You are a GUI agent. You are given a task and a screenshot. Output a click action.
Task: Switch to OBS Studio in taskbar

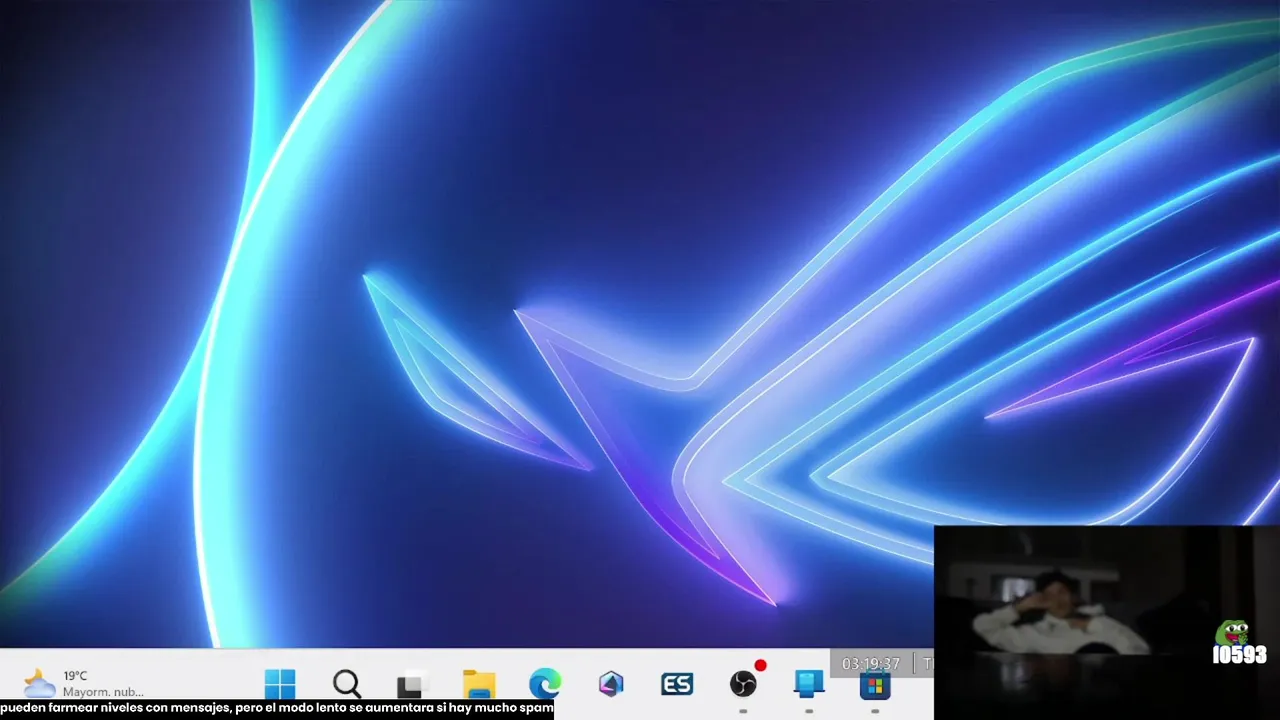pyautogui.click(x=743, y=684)
